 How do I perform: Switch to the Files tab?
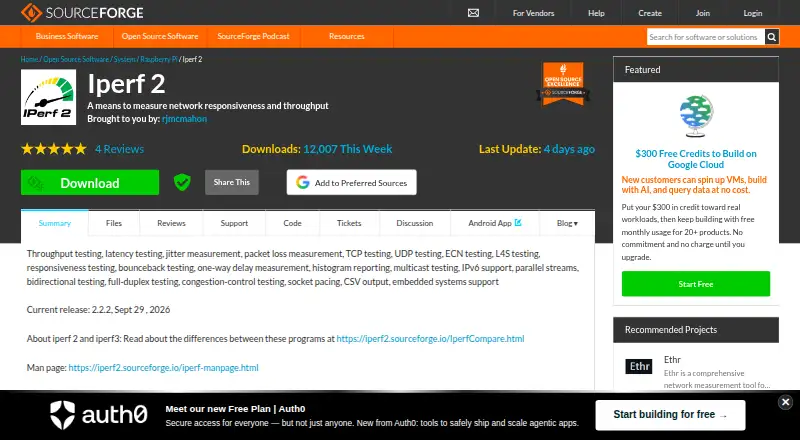coord(114,223)
